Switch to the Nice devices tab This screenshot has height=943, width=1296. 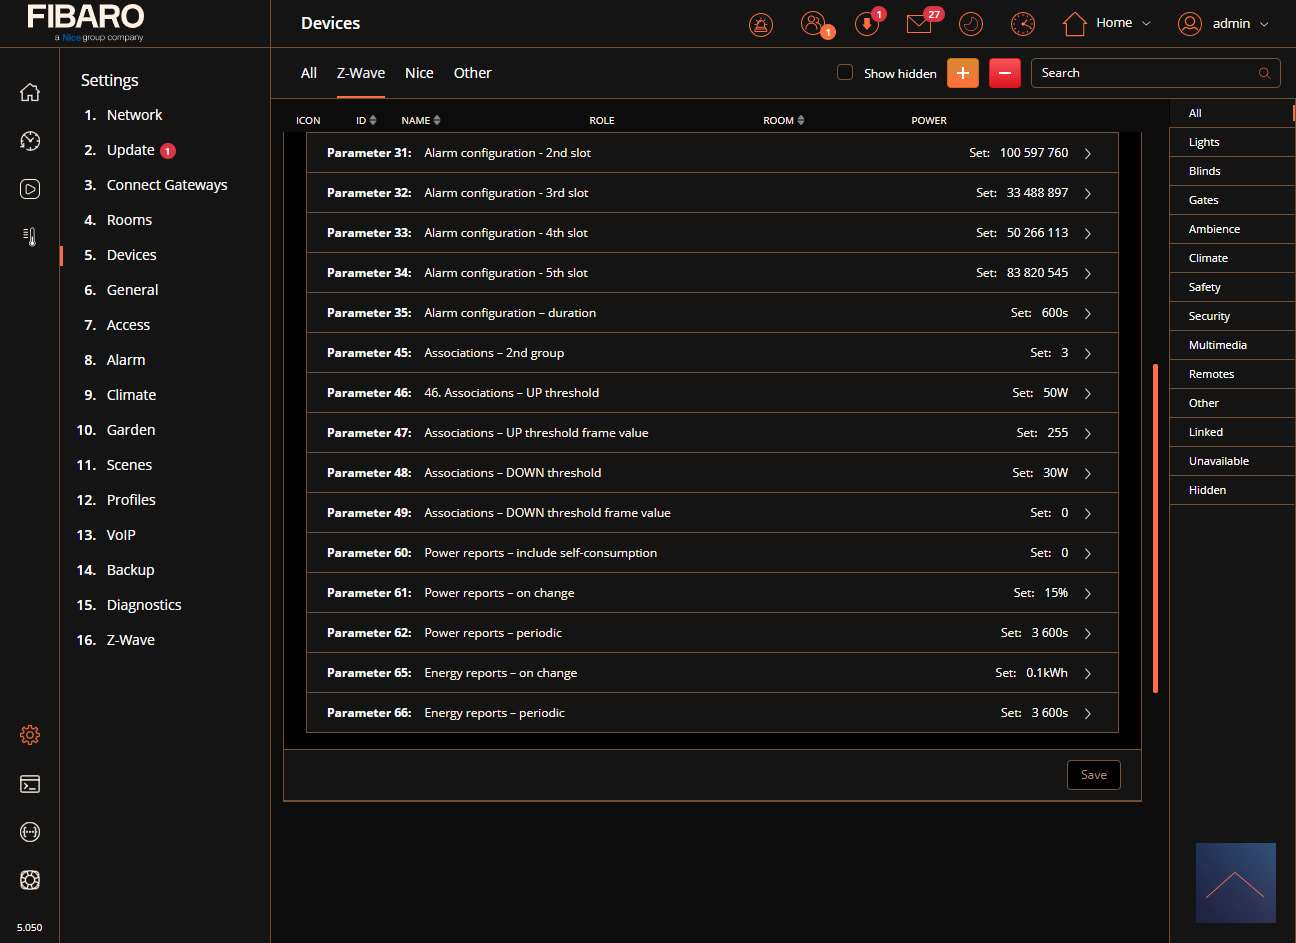pyautogui.click(x=419, y=73)
